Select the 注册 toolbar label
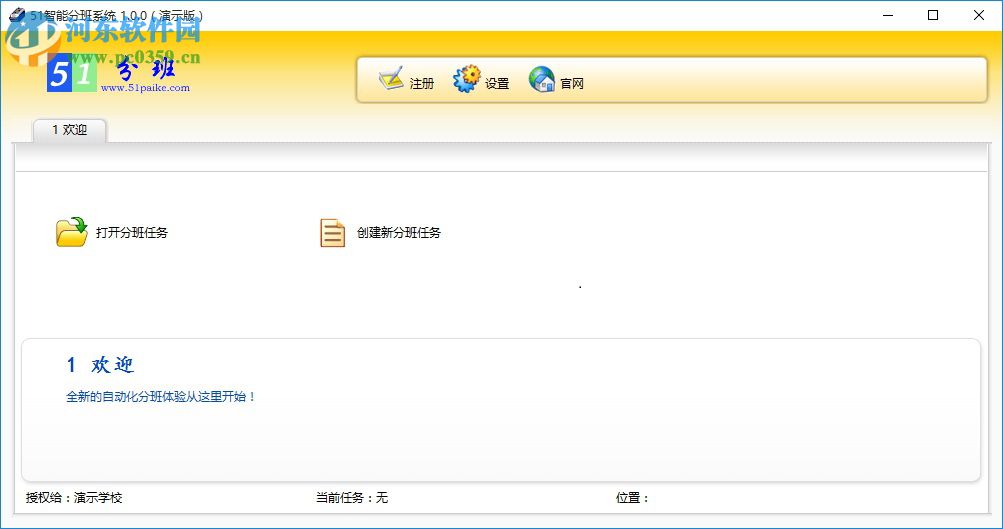The height and width of the screenshot is (529, 1003). click(x=422, y=84)
